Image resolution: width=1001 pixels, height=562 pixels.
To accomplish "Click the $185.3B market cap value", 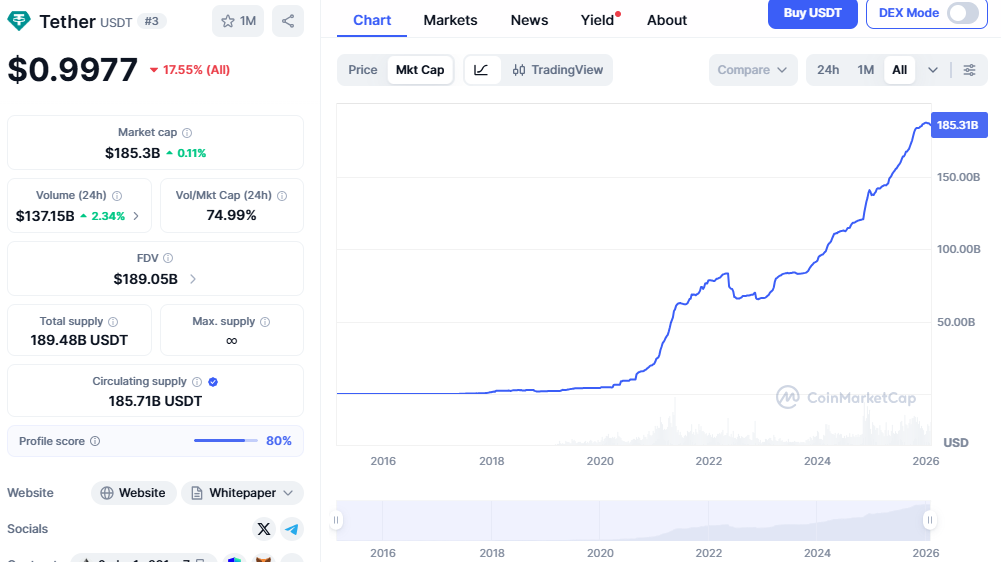I will tap(133, 153).
